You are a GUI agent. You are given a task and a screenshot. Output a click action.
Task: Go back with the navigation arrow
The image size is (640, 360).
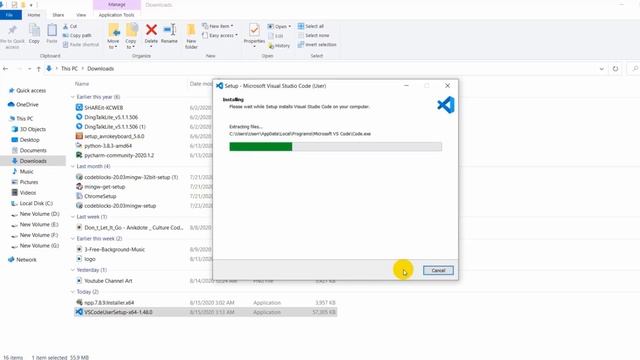(x=5, y=69)
